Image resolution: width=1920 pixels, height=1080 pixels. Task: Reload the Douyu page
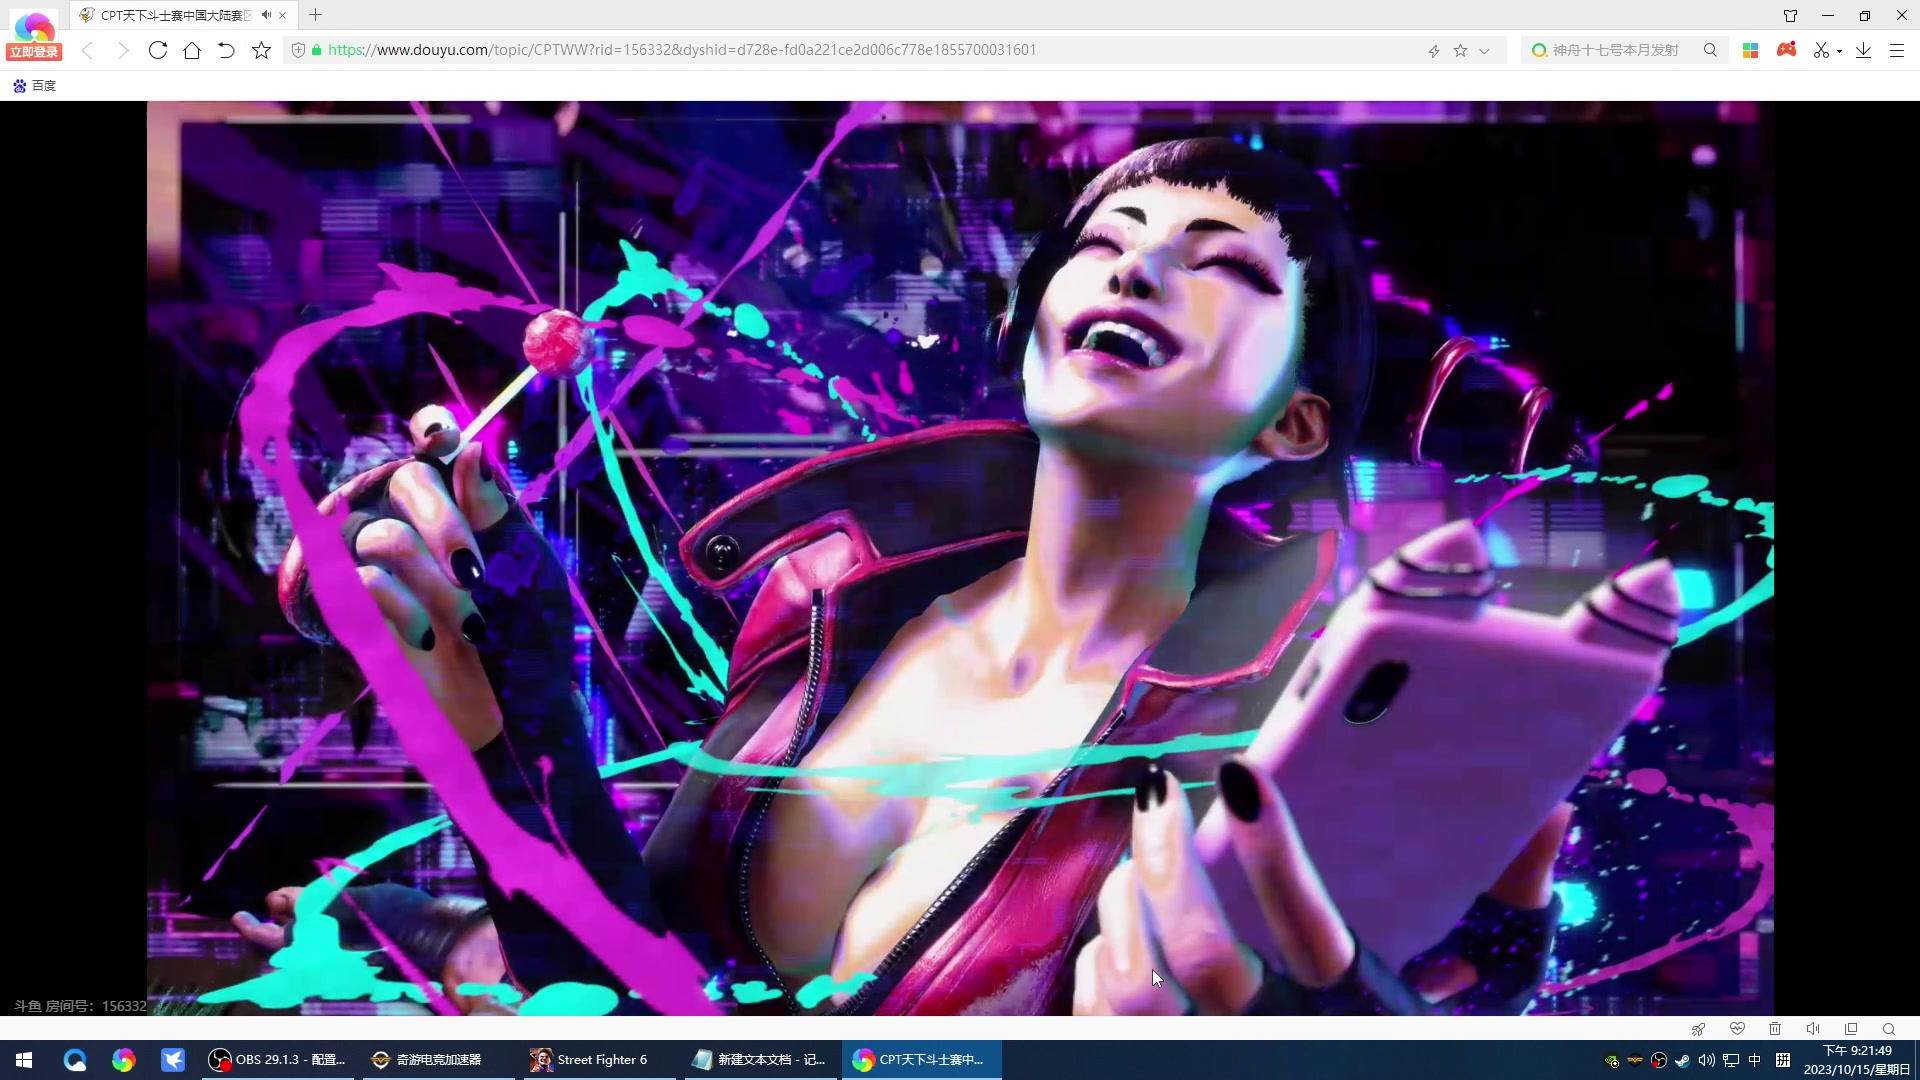point(157,50)
